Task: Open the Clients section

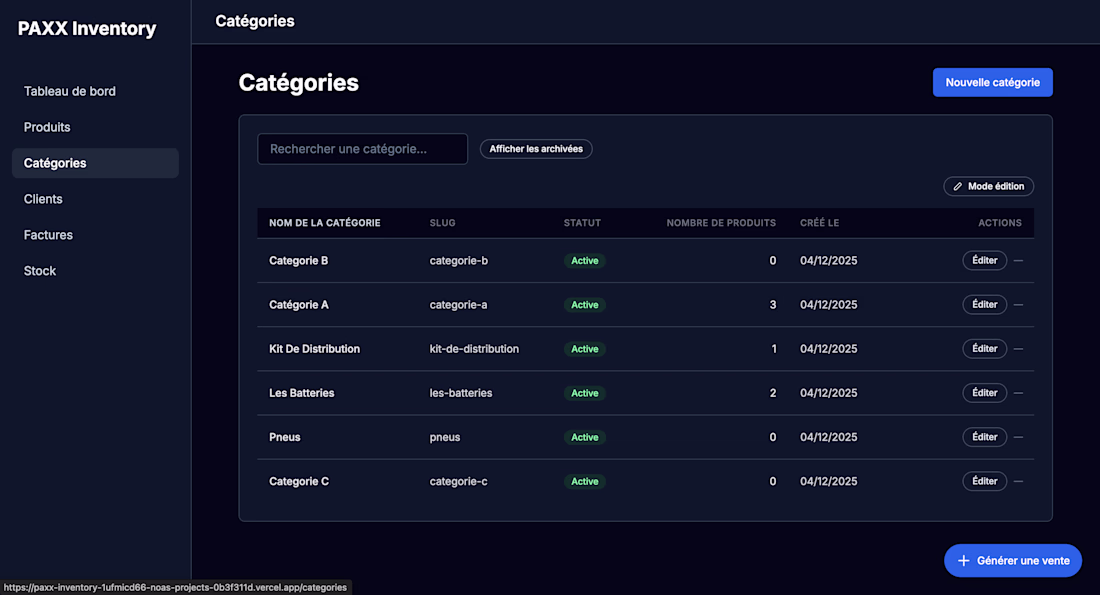Action: (x=43, y=199)
